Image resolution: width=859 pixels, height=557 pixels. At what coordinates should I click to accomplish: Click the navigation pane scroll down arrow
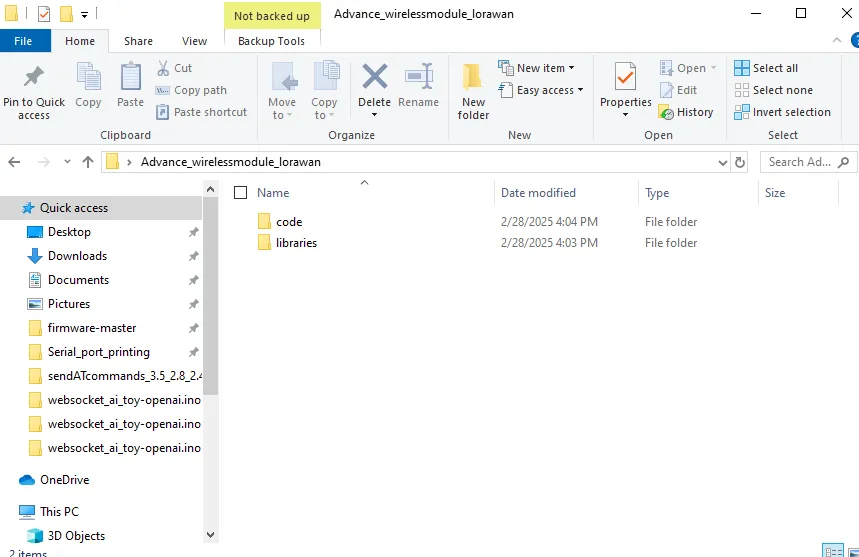(x=210, y=535)
